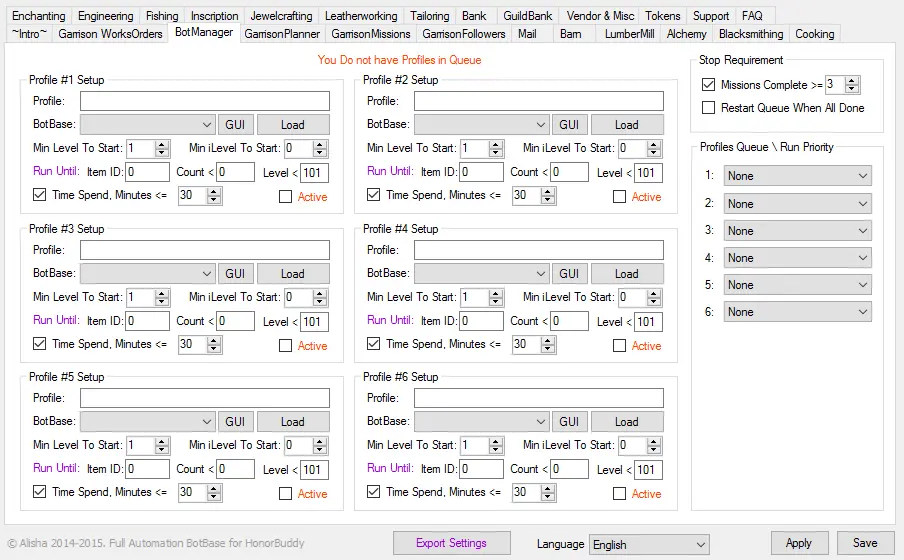Switch to the FAQ tab
Viewport: 904px width, 560px height.
[752, 16]
